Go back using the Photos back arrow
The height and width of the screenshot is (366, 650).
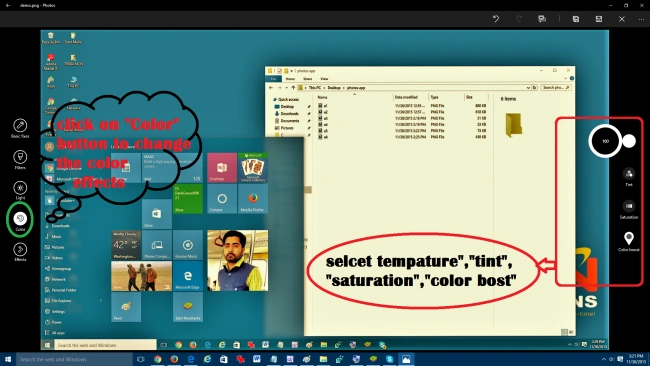(8, 5)
